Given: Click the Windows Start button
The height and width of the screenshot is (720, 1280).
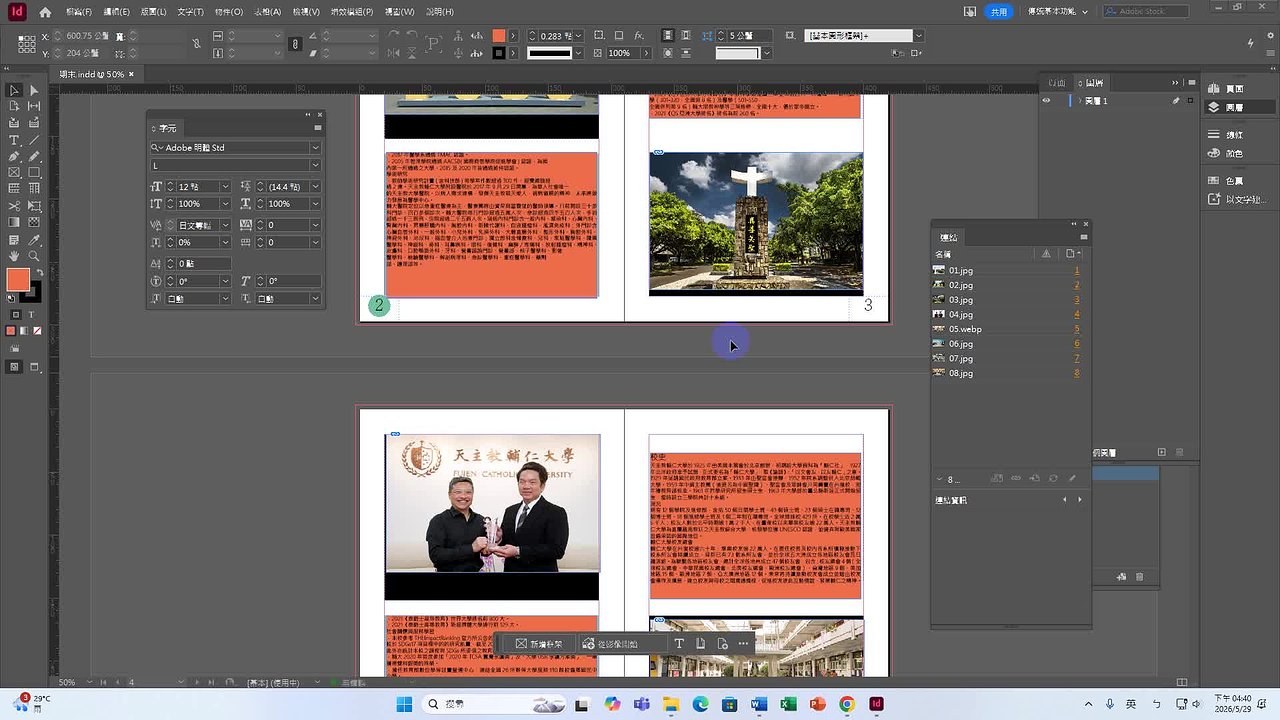Looking at the screenshot, I should 404,704.
